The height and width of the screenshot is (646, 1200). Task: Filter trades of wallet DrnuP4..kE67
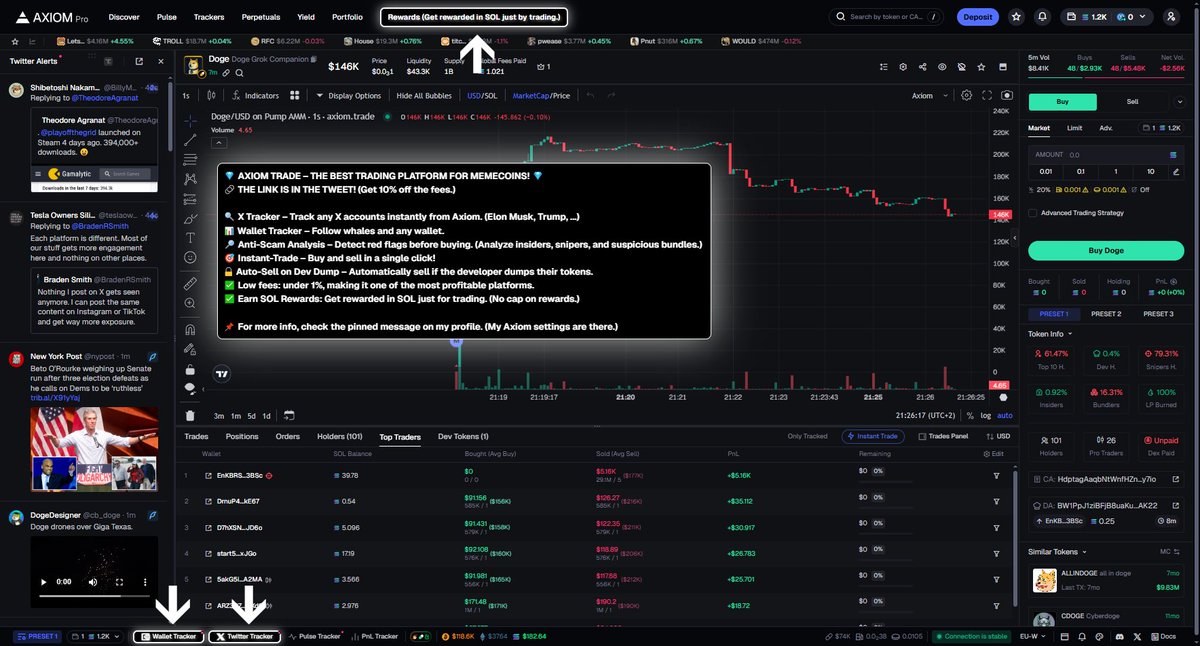996,501
